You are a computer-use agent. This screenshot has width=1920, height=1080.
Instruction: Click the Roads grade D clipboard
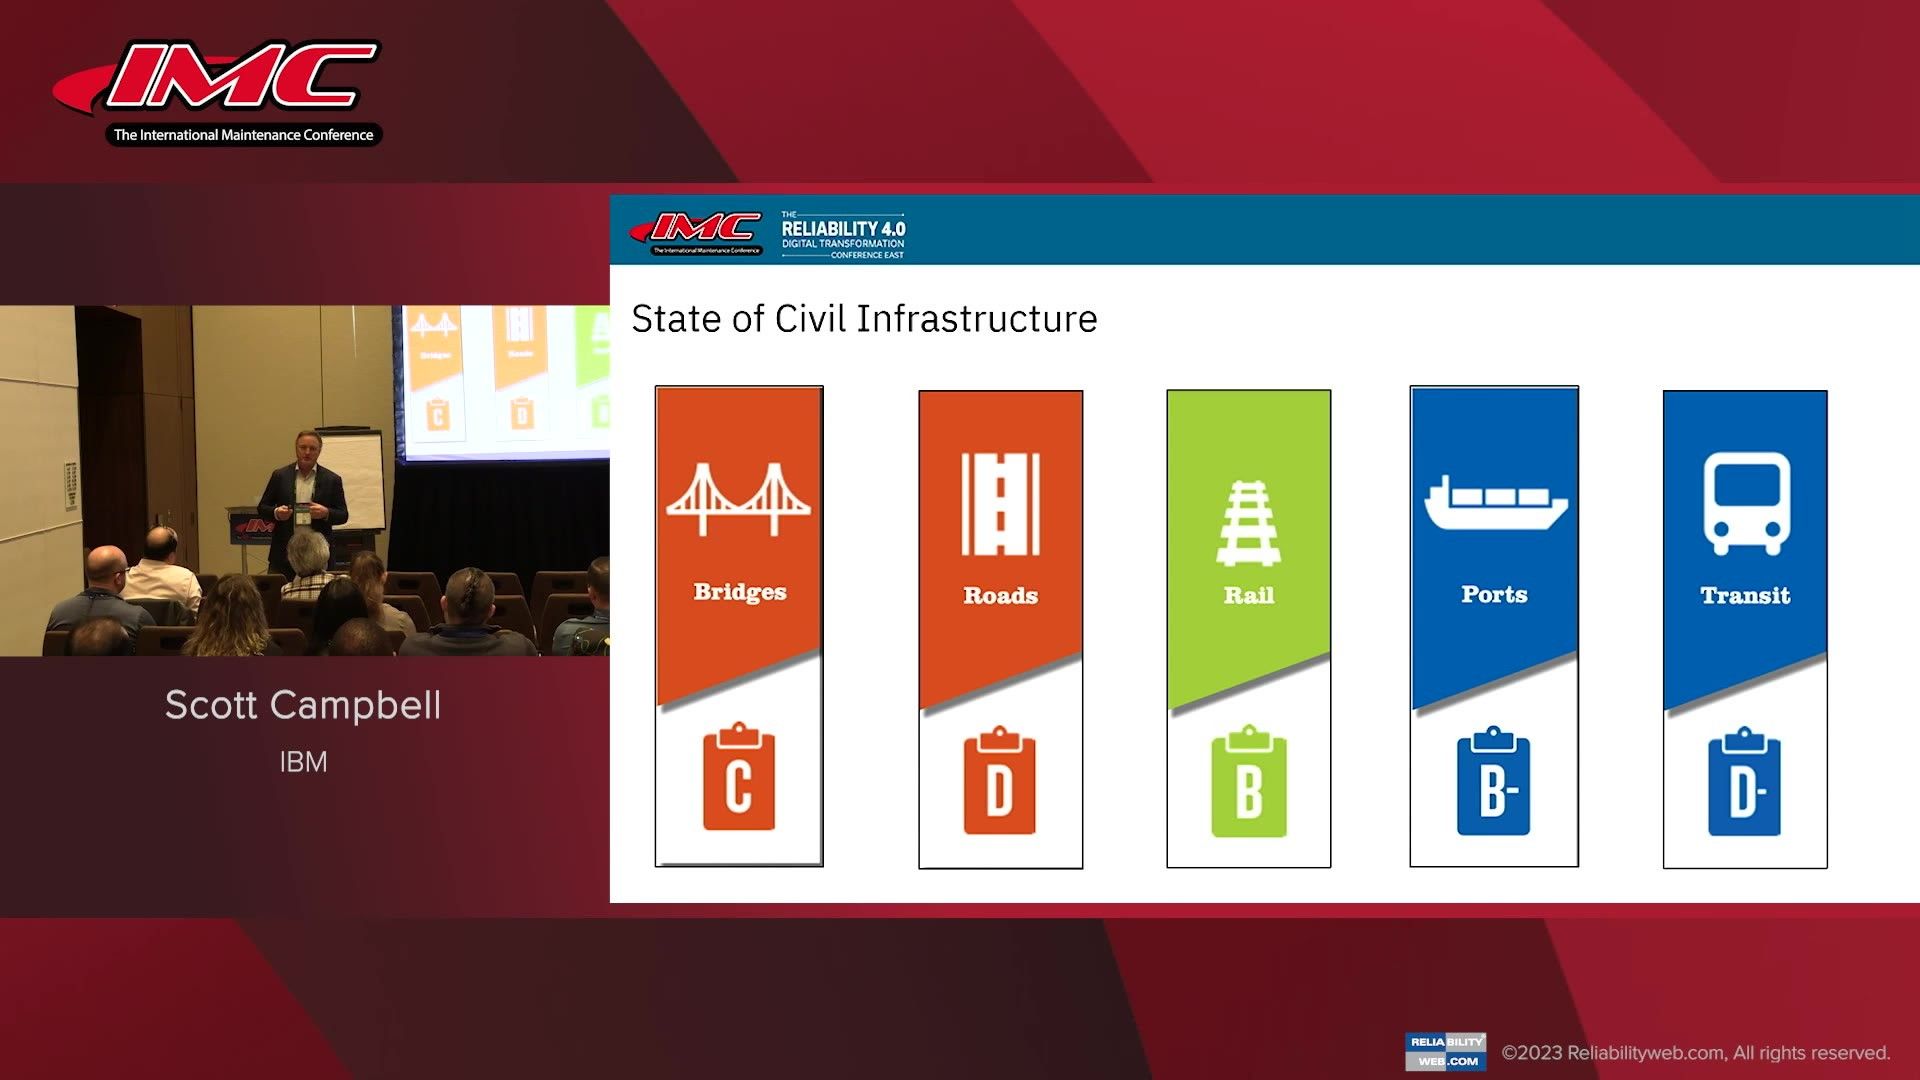(999, 781)
